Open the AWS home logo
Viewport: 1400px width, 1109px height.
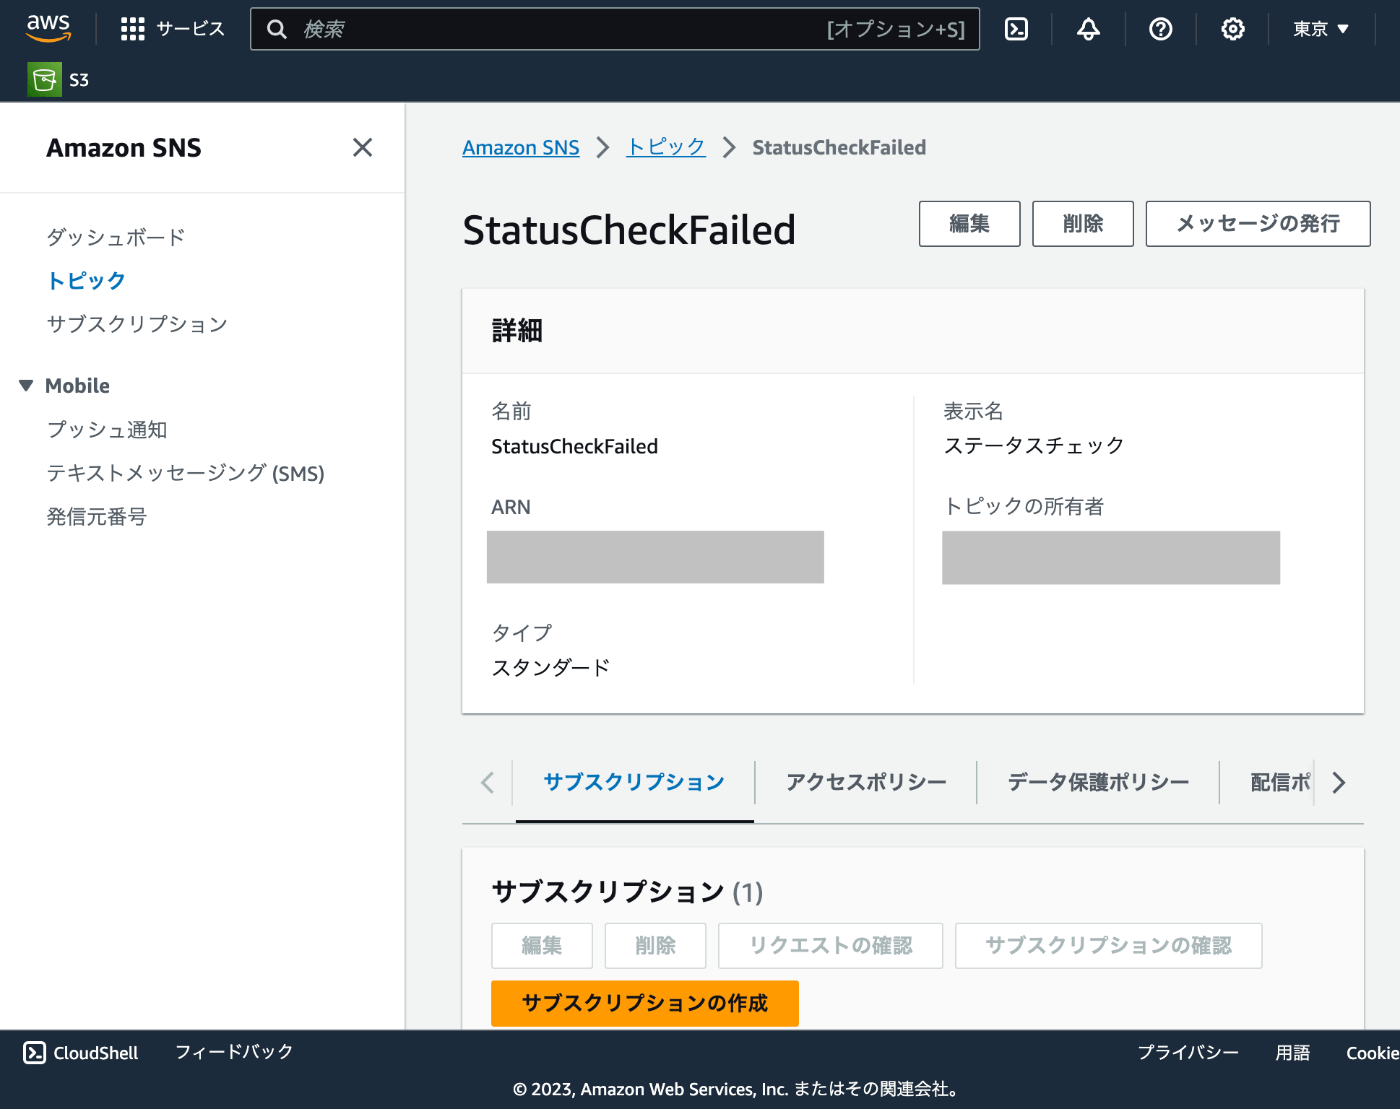(48, 28)
